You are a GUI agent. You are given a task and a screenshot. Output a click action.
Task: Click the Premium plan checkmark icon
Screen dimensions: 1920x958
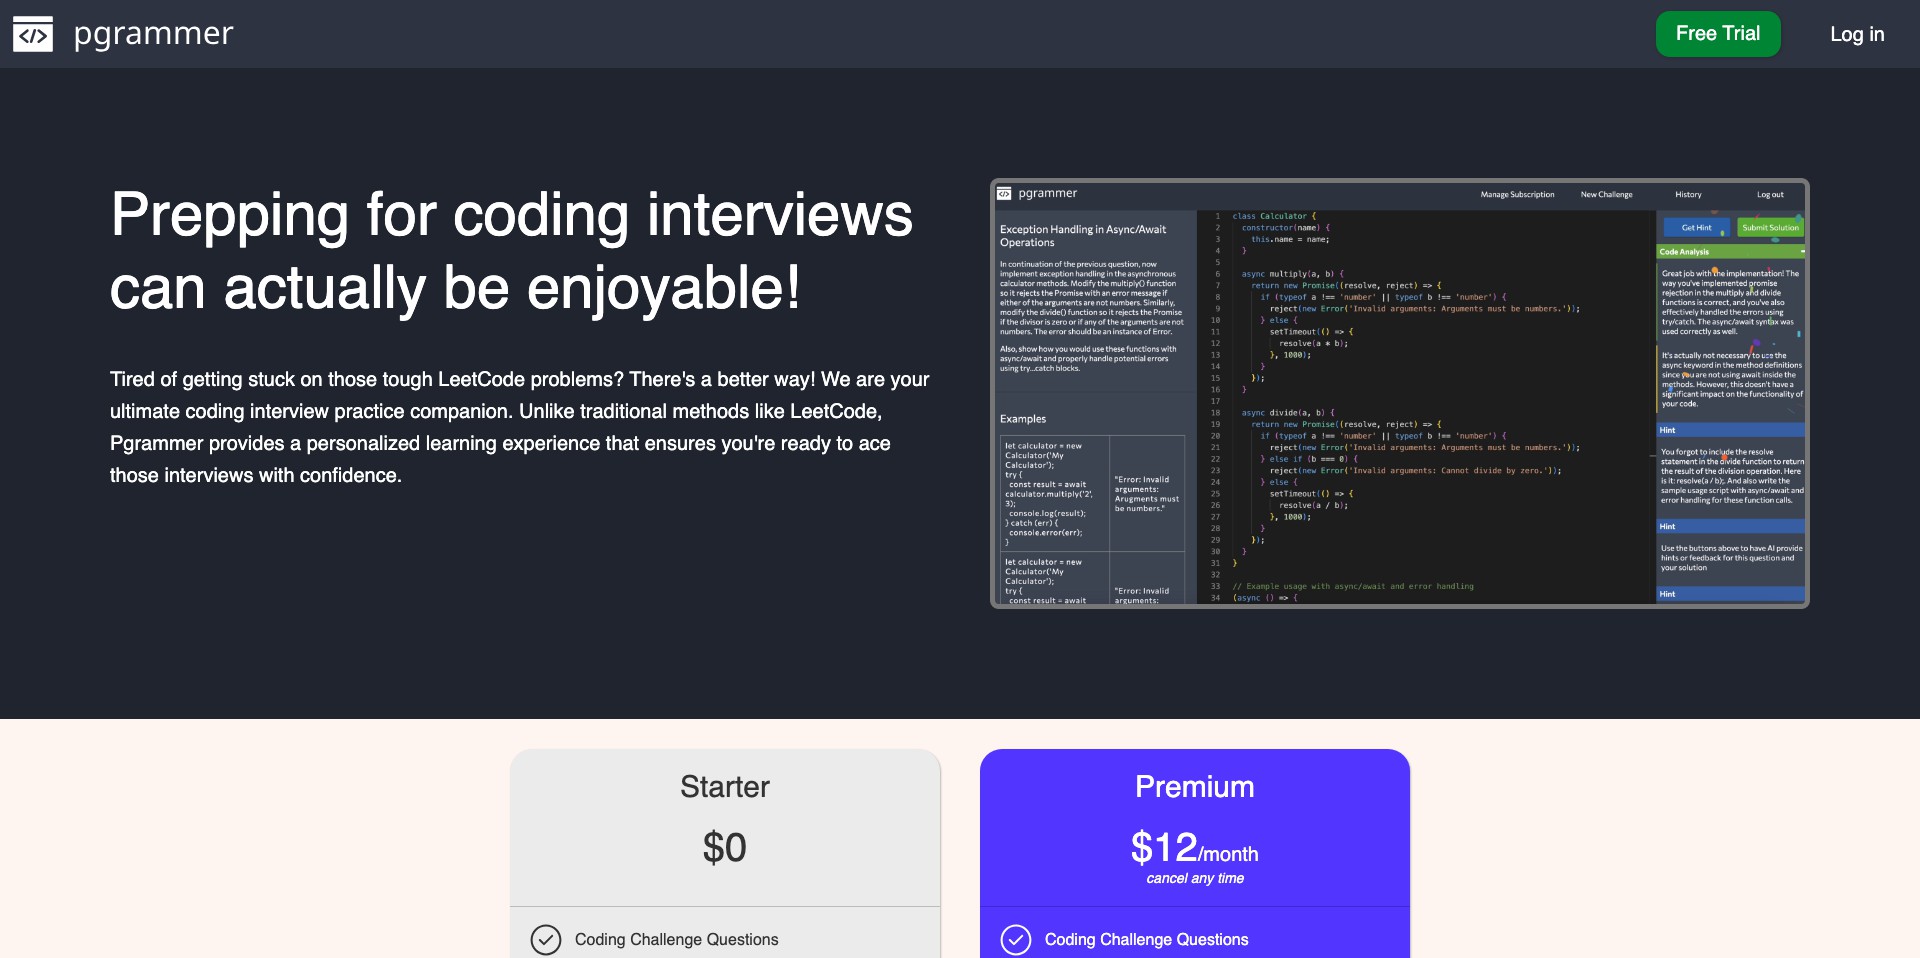1016,940
